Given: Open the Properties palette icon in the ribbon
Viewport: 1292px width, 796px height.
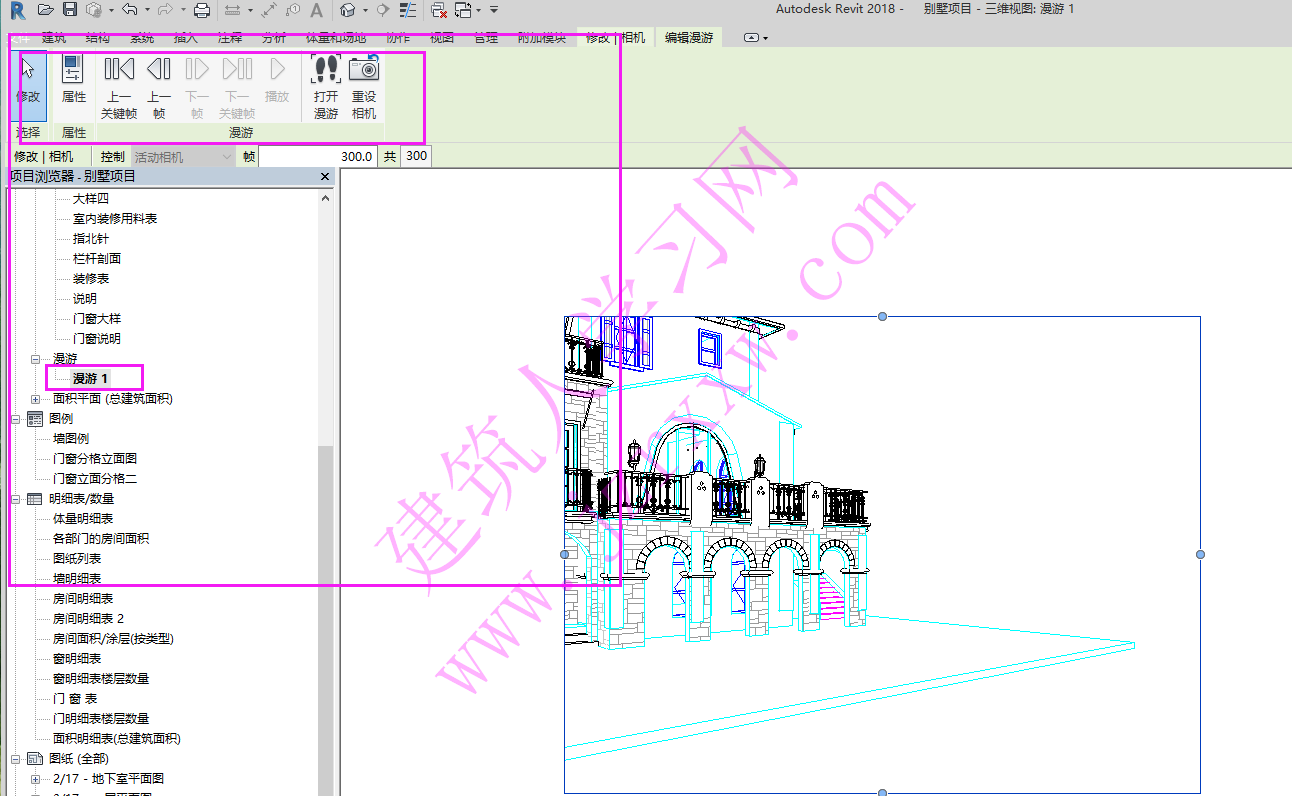Looking at the screenshot, I should (74, 80).
